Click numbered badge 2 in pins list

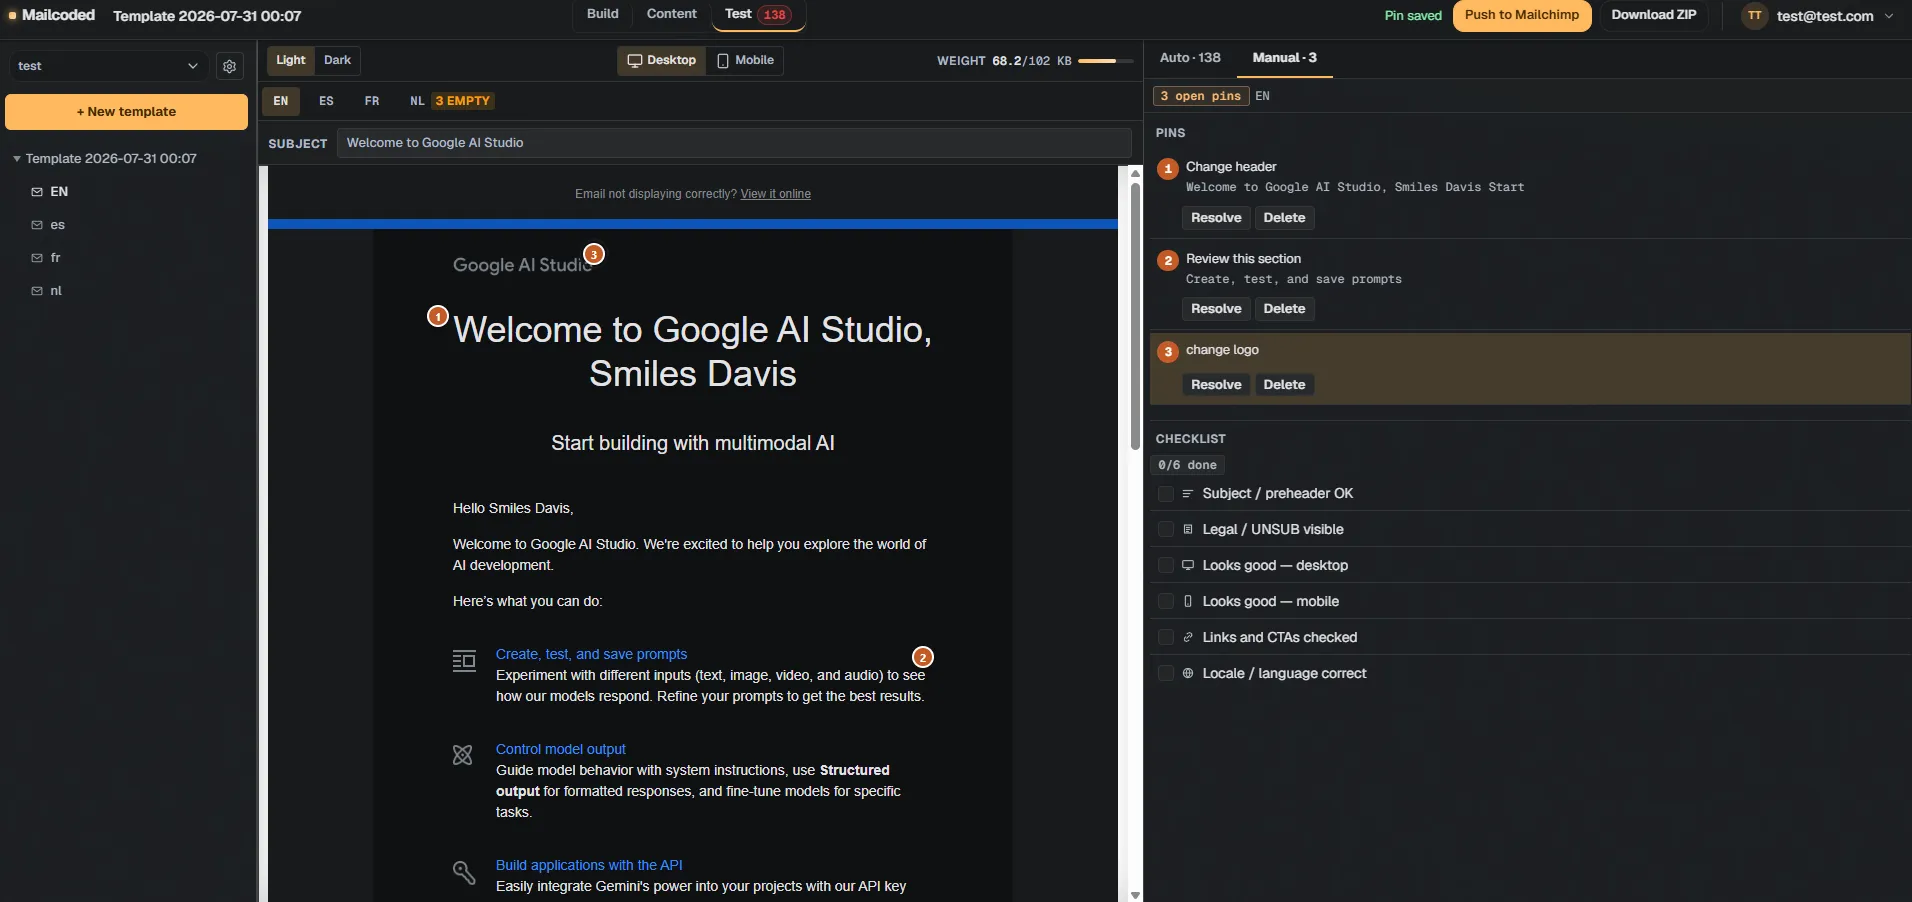(1168, 261)
